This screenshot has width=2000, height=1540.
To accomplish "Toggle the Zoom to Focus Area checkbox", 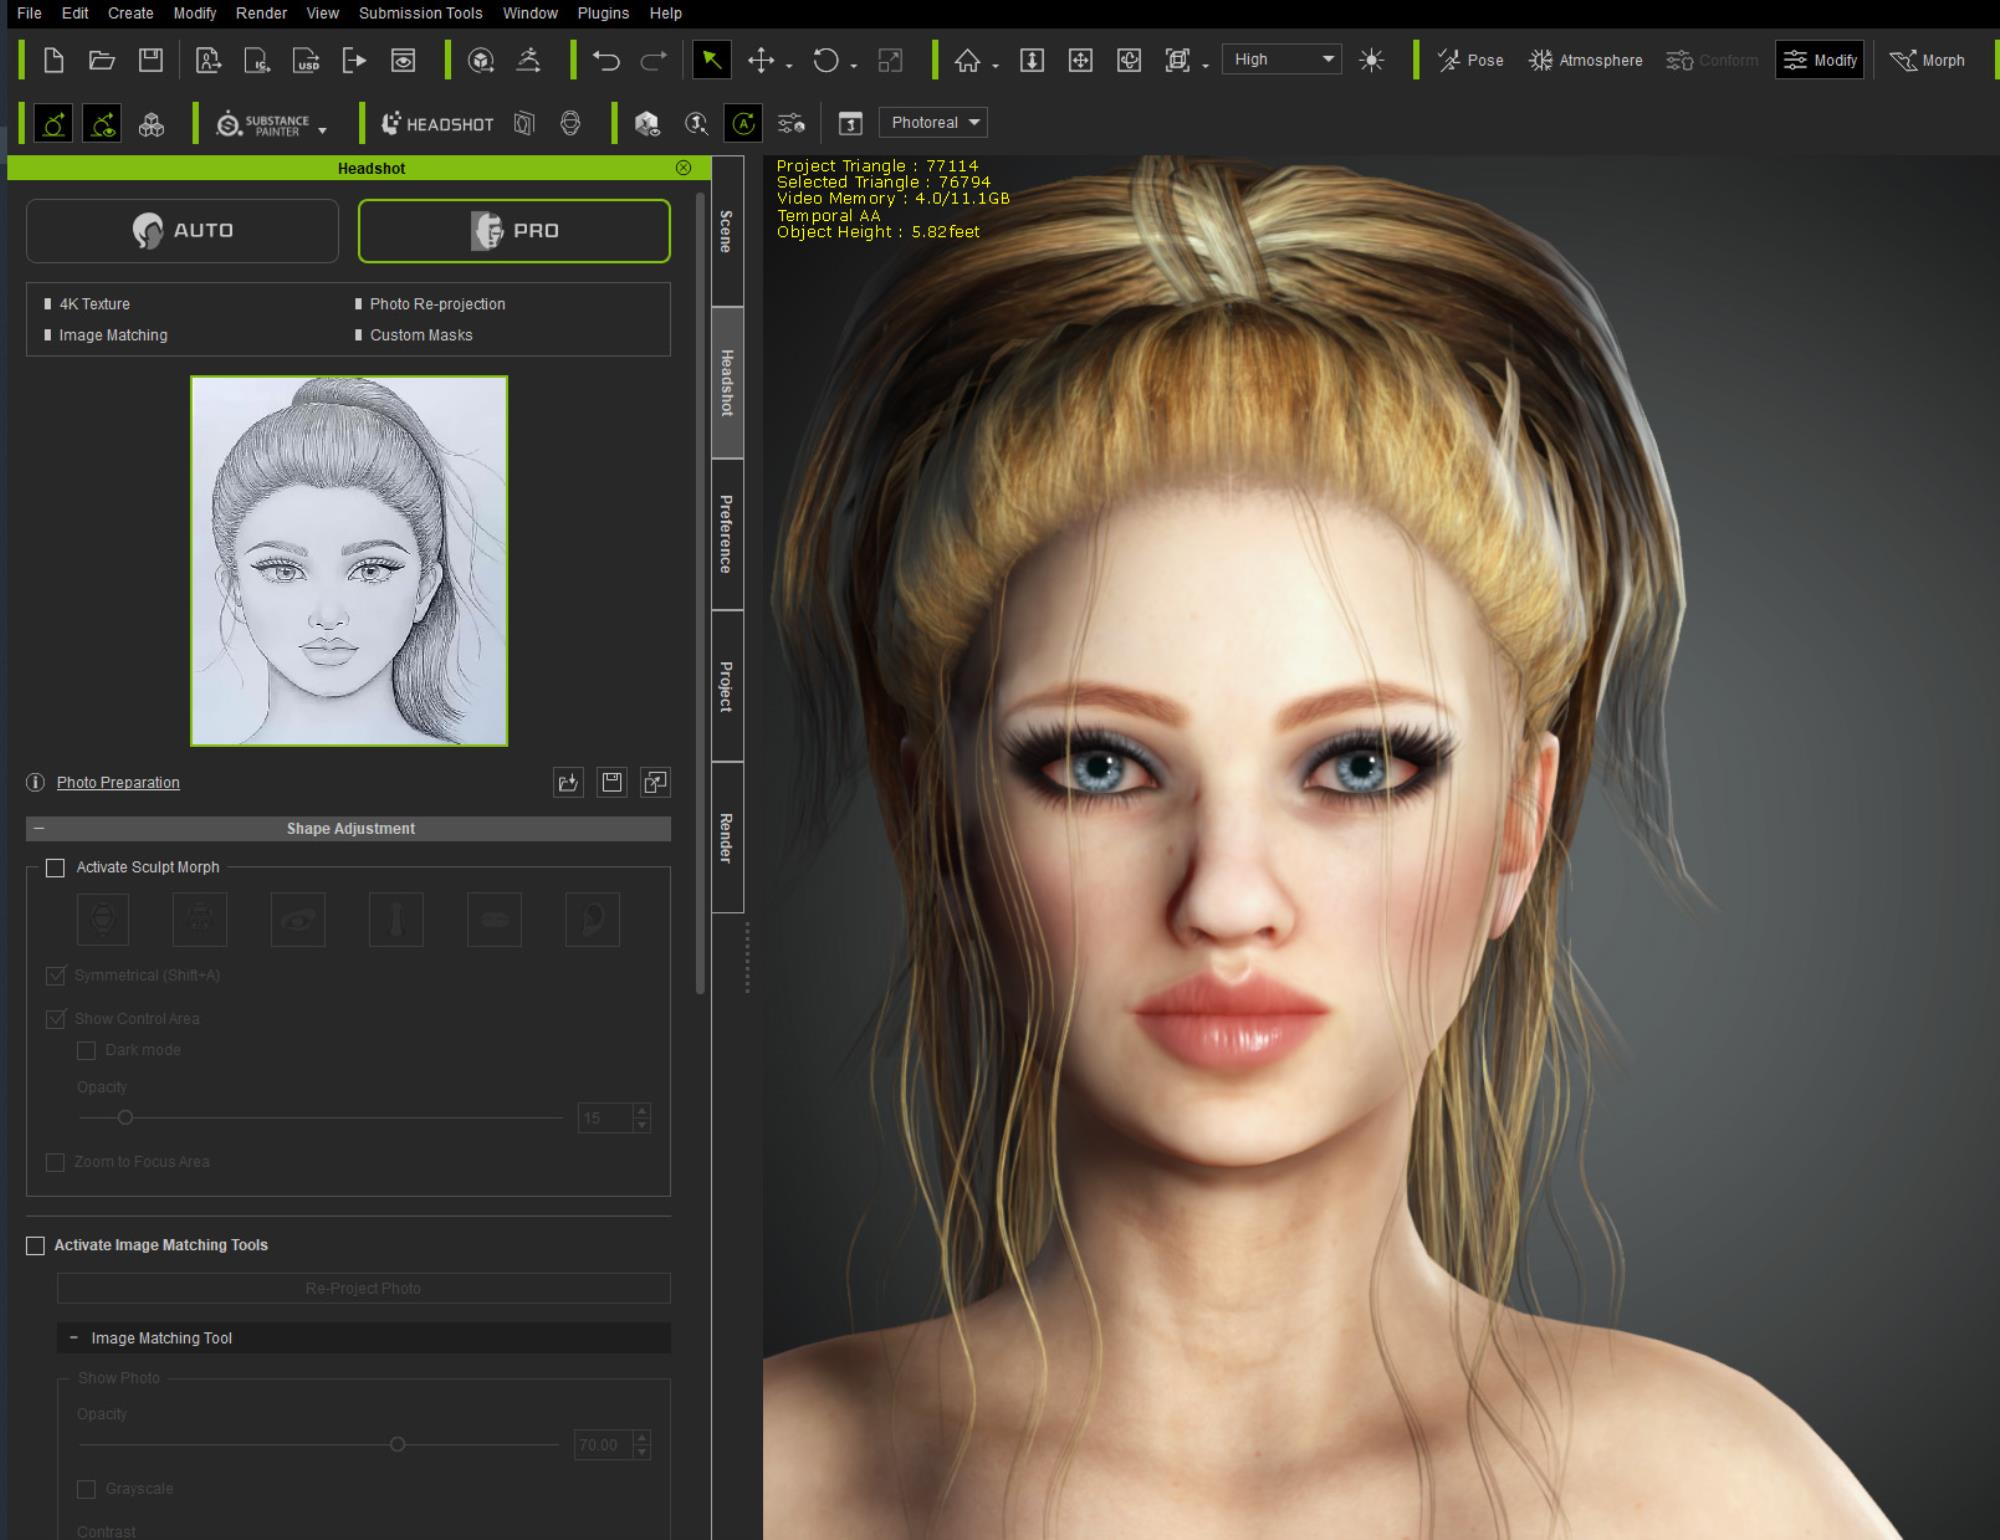I will [x=56, y=1162].
